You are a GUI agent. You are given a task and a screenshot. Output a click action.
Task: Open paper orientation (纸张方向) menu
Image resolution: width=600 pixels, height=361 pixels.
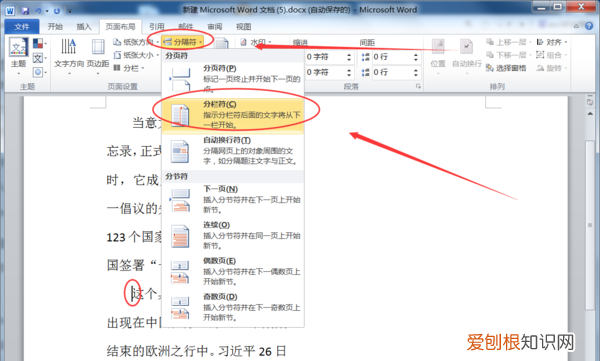pos(136,42)
